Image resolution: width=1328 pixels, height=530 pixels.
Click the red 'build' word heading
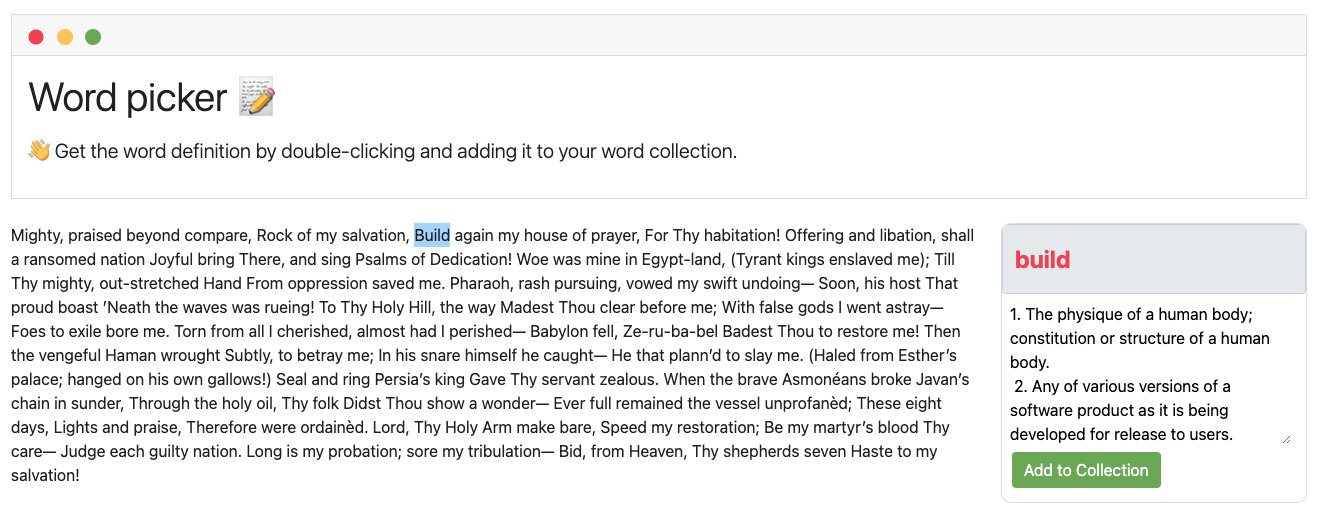point(1042,260)
